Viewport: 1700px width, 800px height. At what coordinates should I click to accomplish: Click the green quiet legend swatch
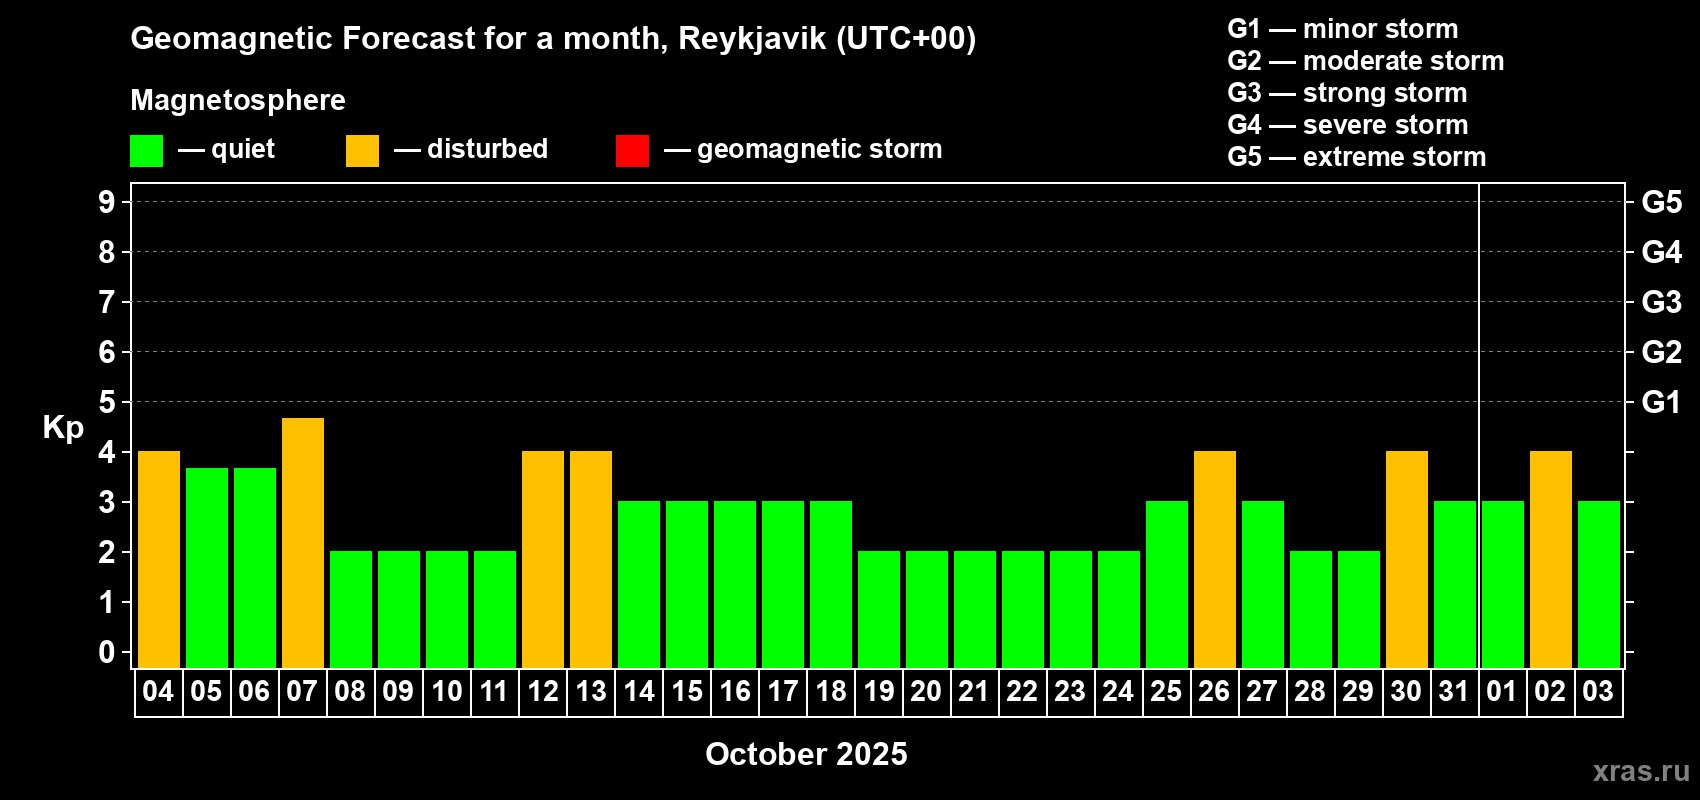coord(146,151)
